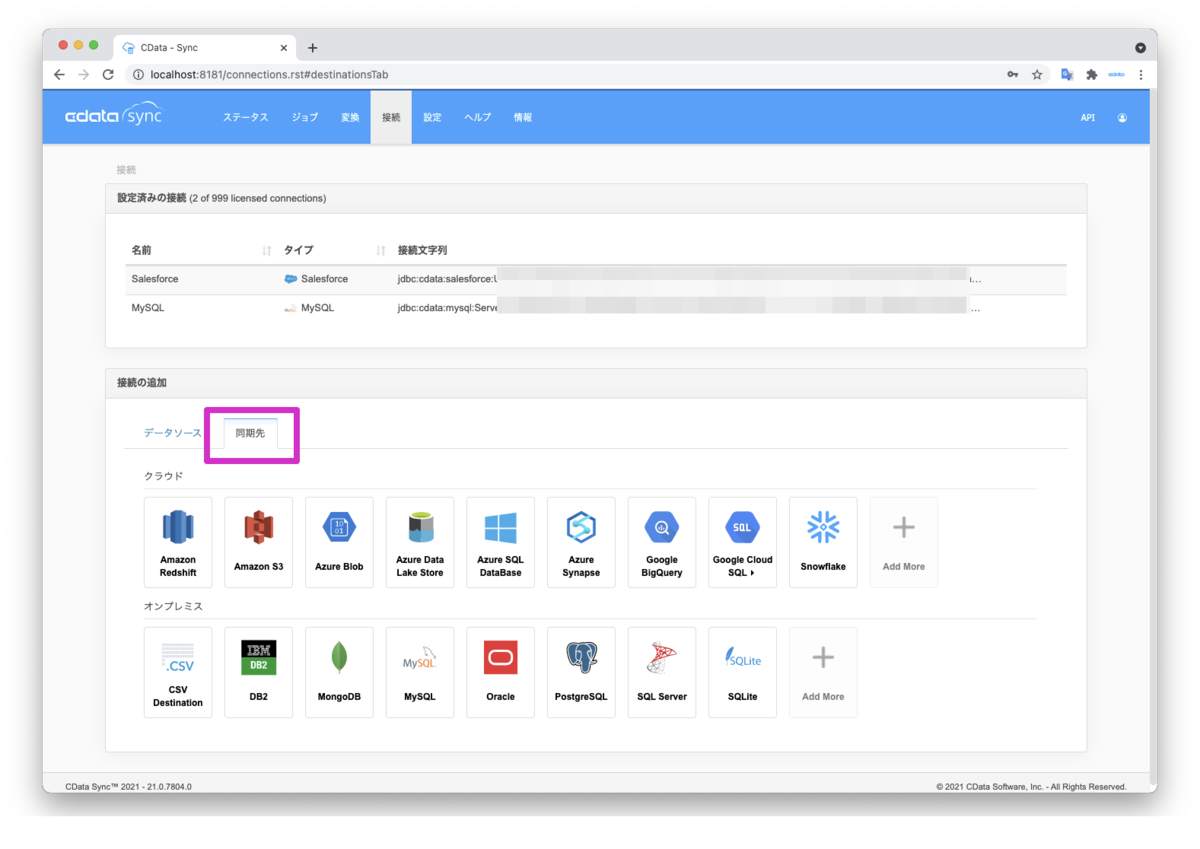This screenshot has width=1200, height=849.
Task: Click the browser back button
Action: pos(59,75)
